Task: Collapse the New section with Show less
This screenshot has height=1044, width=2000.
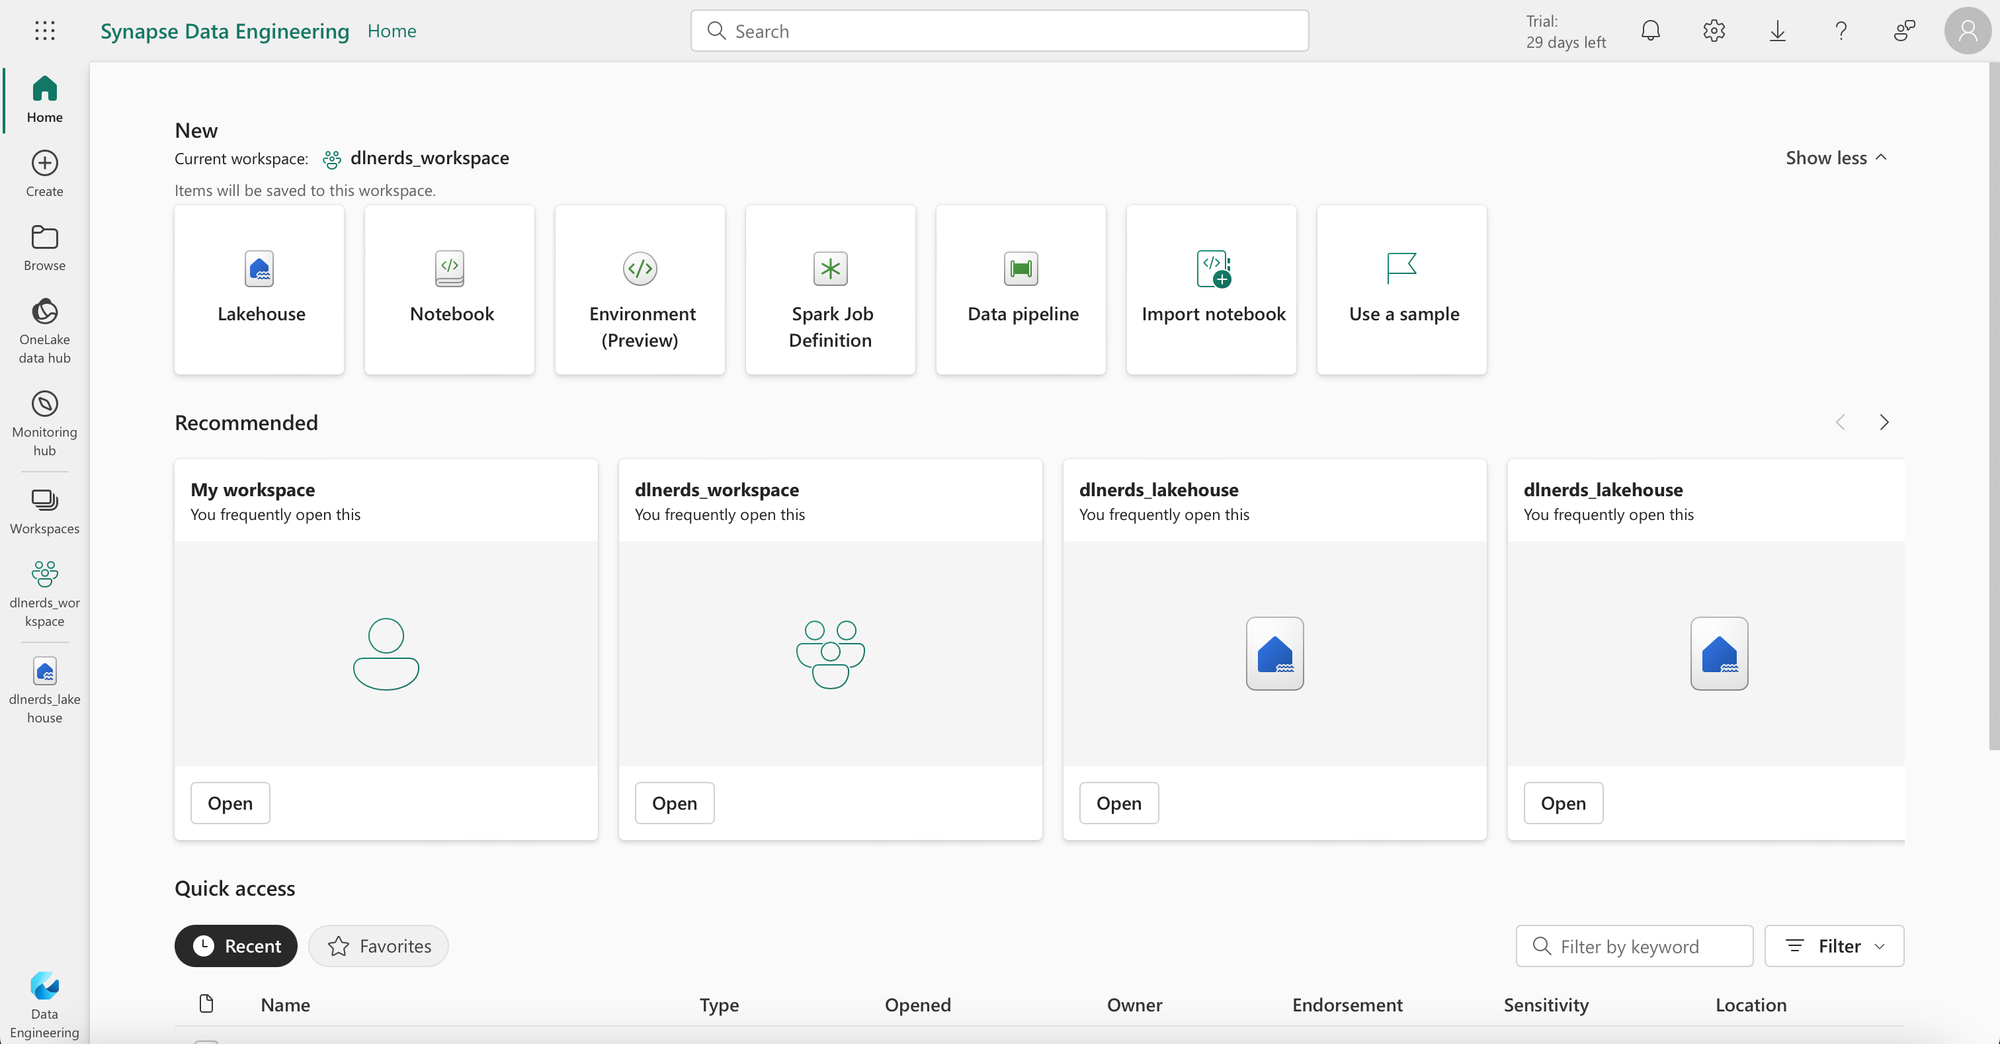Action: [x=1836, y=158]
